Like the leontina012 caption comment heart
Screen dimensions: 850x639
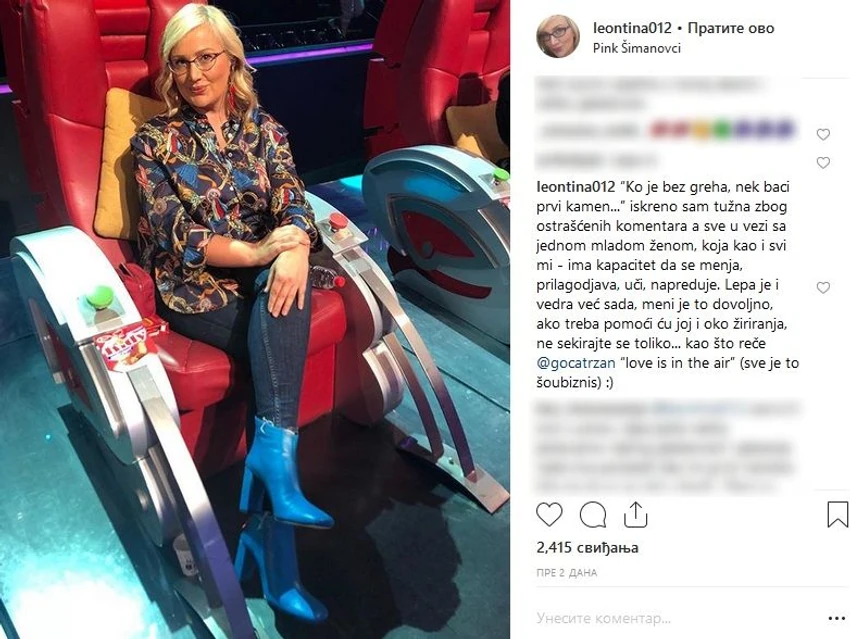[x=823, y=288]
